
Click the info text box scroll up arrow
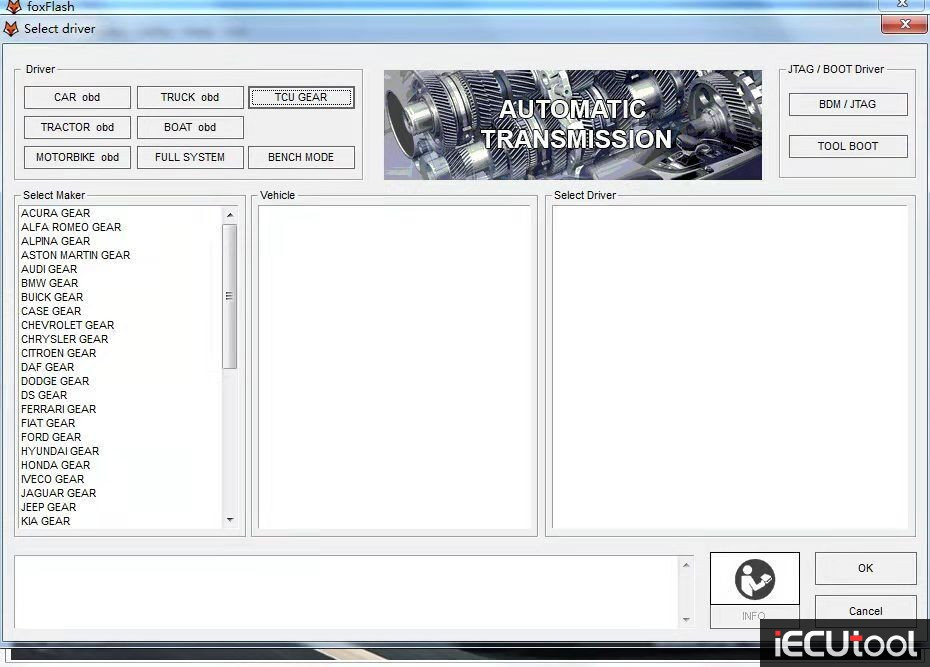[x=686, y=565]
